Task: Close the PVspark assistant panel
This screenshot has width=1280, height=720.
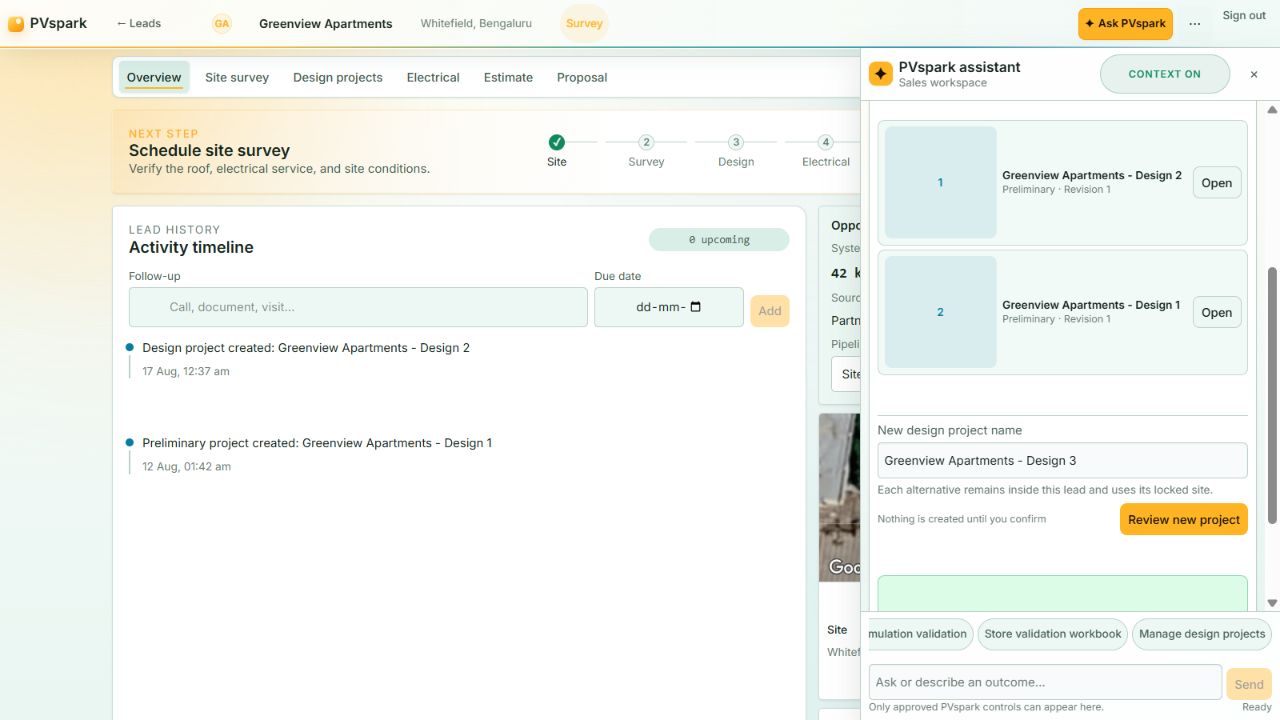Action: [1254, 74]
